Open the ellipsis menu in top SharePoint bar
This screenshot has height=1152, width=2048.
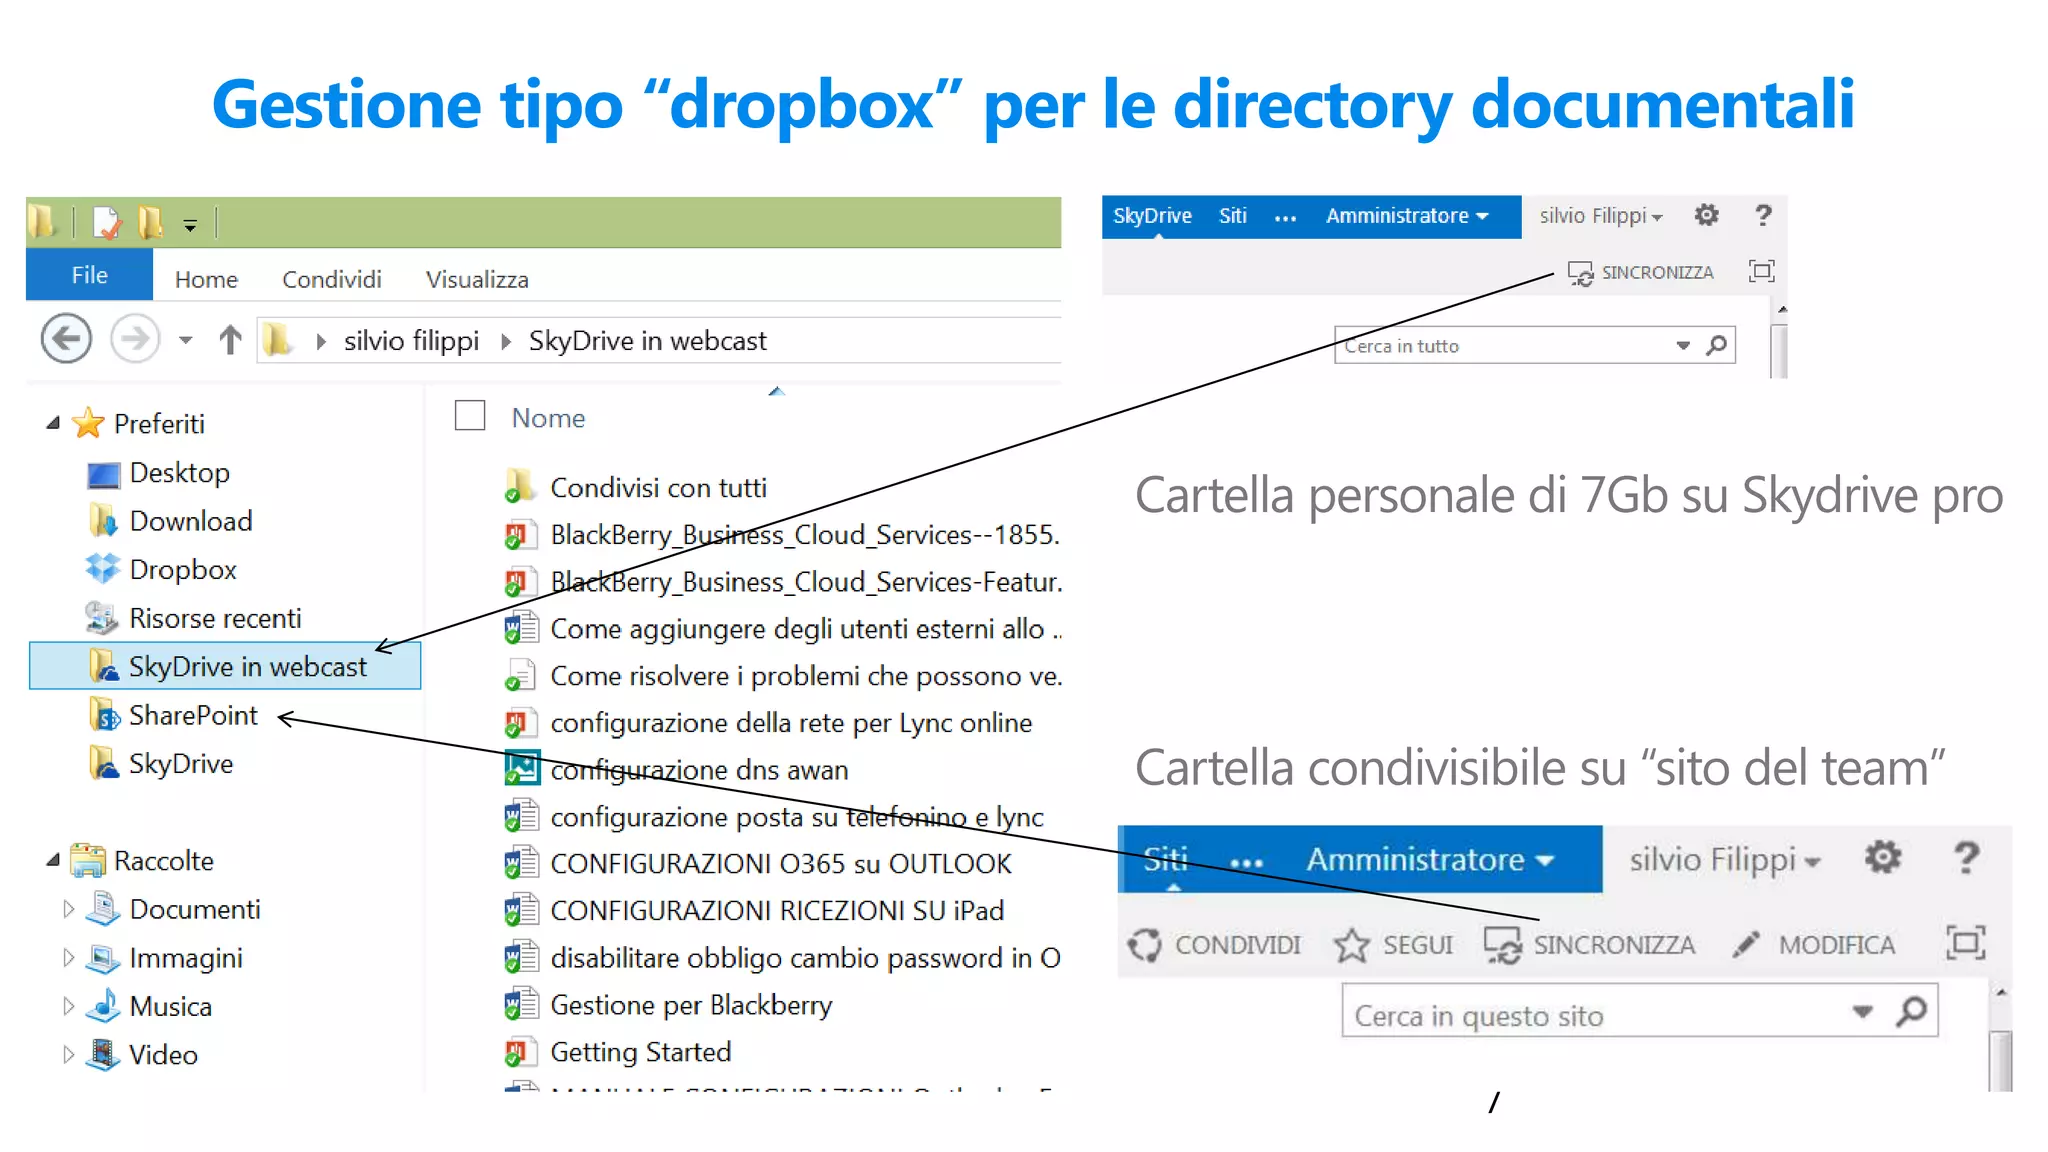[x=1285, y=218]
